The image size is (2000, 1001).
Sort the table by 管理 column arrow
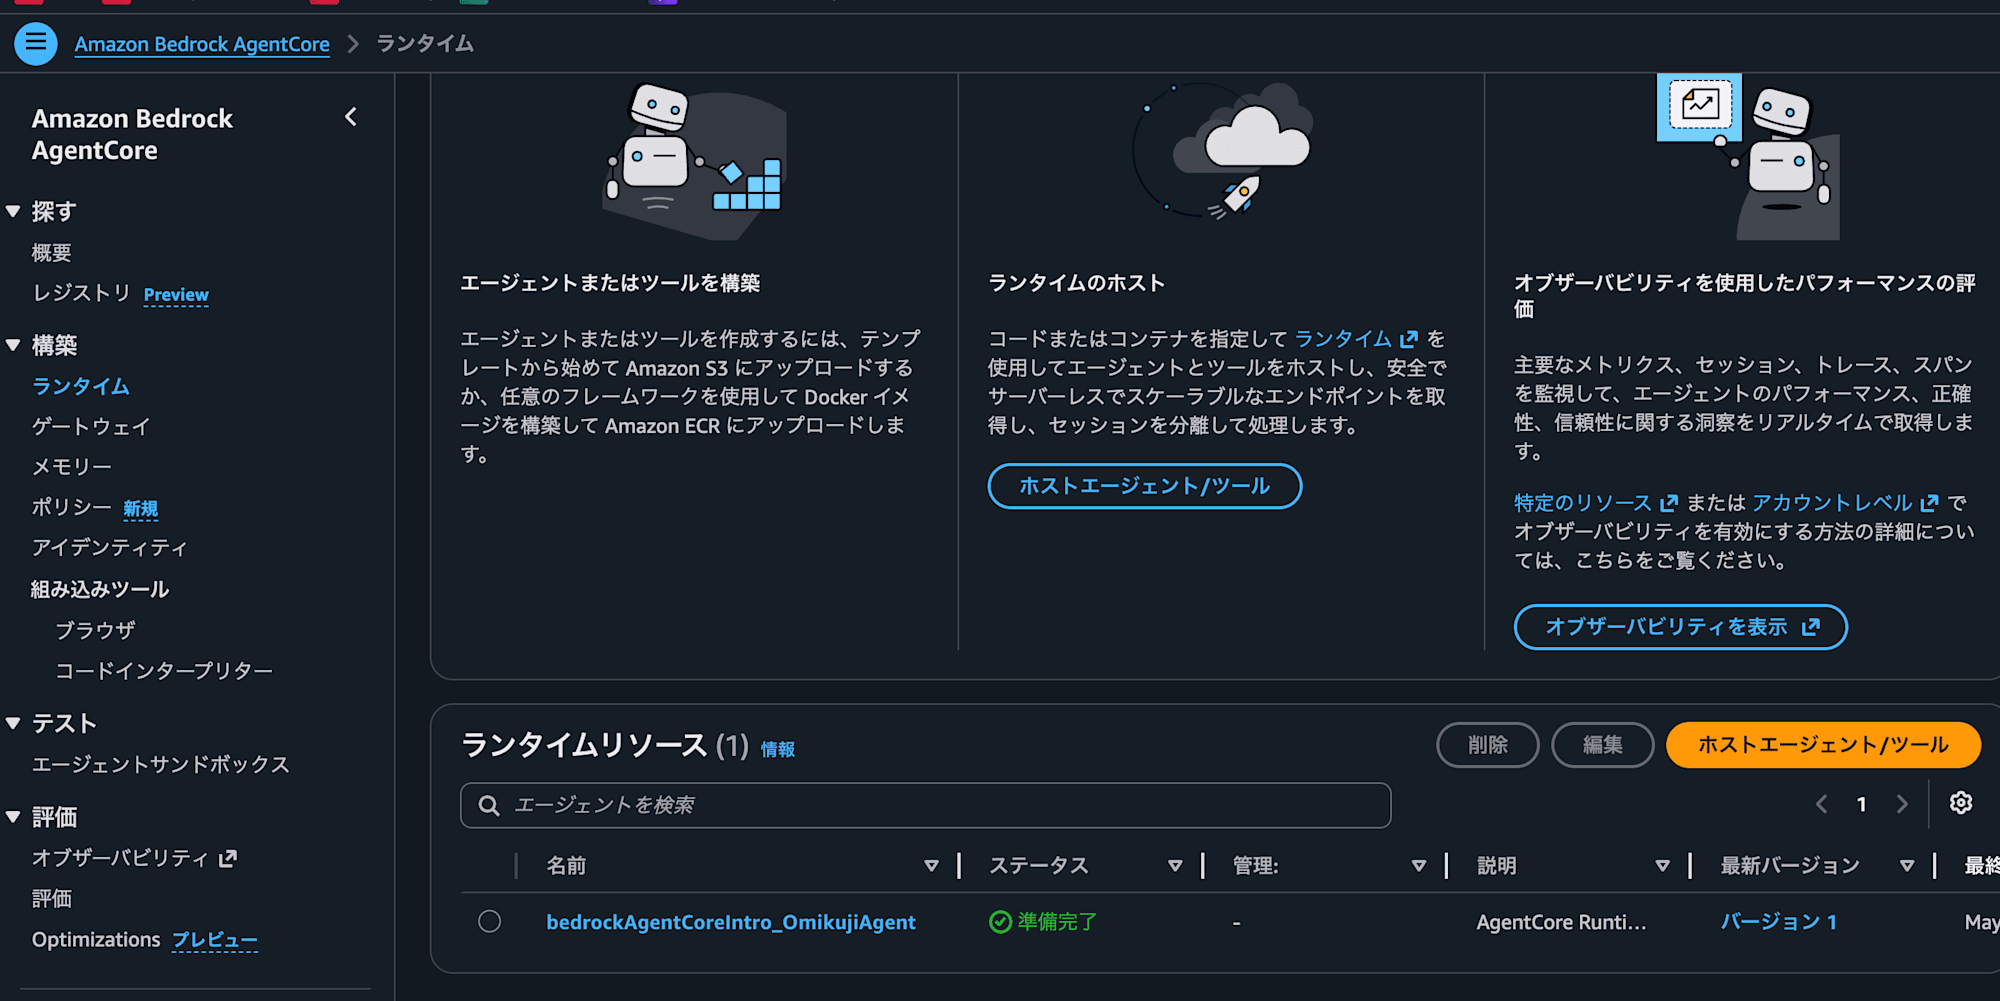click(x=1418, y=866)
